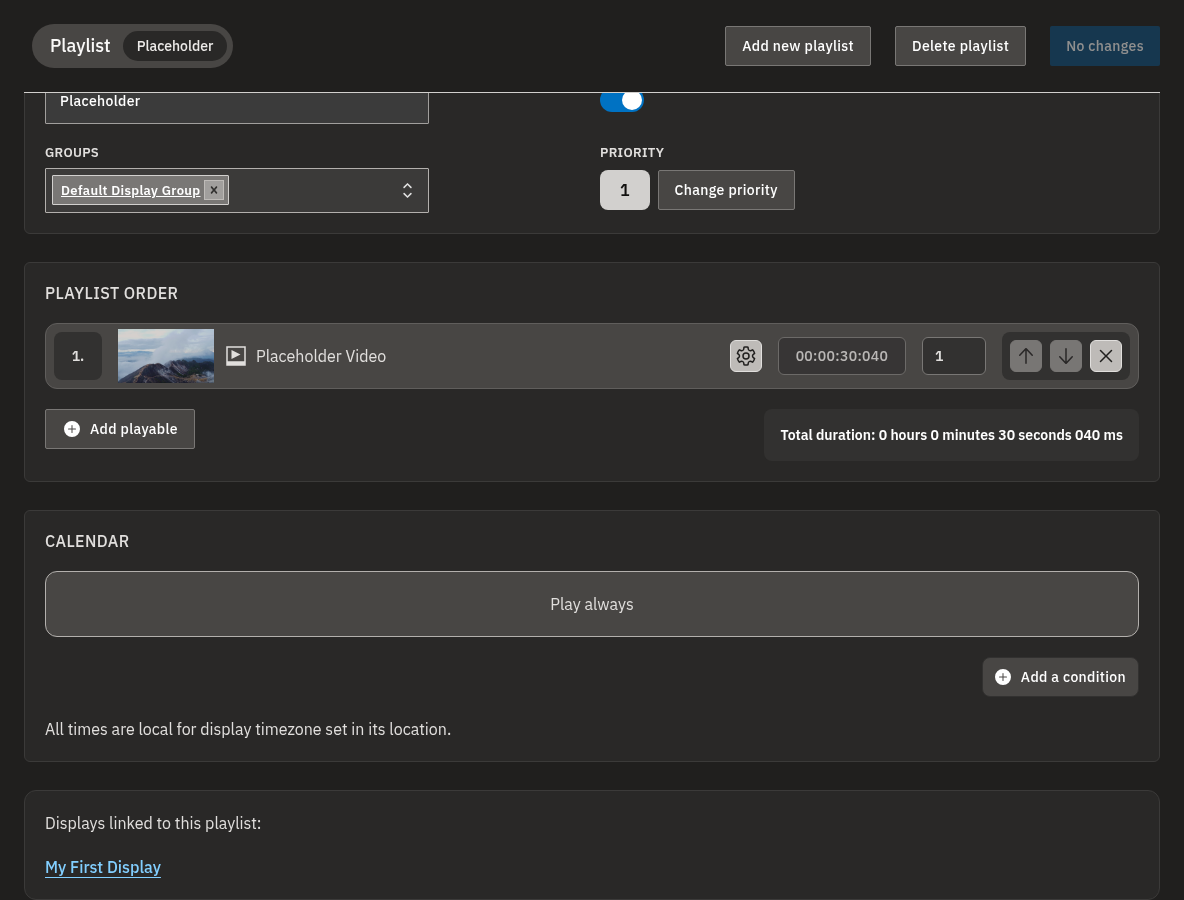Click the No changes save button
Viewport: 1184px width, 900px height.
click(x=1104, y=46)
